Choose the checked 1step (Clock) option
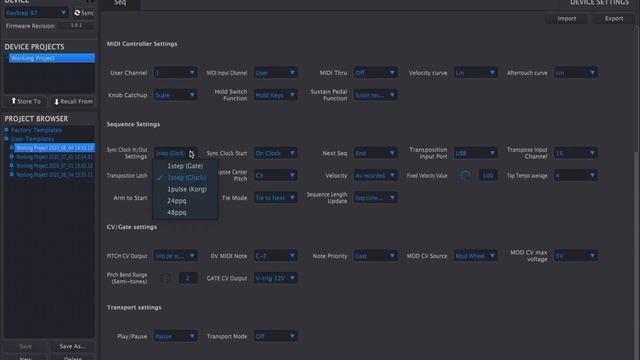The image size is (640, 360). pos(185,178)
